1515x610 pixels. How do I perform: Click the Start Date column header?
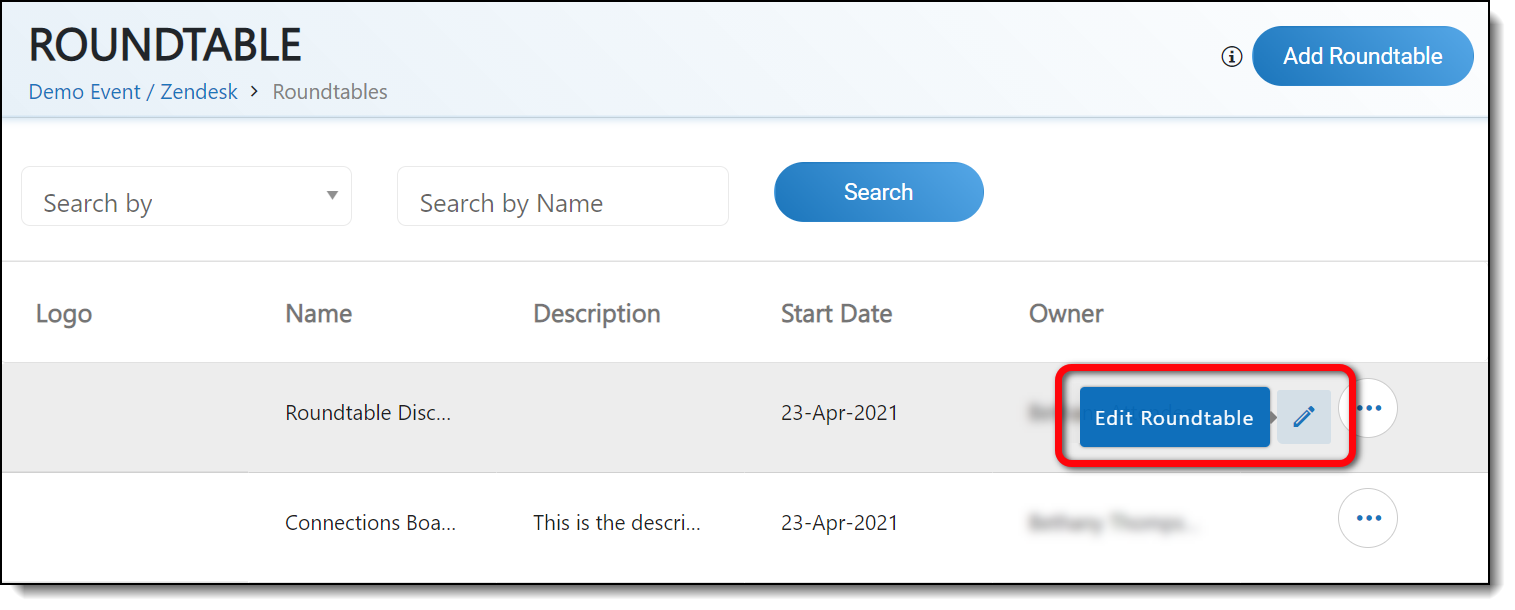[x=836, y=314]
